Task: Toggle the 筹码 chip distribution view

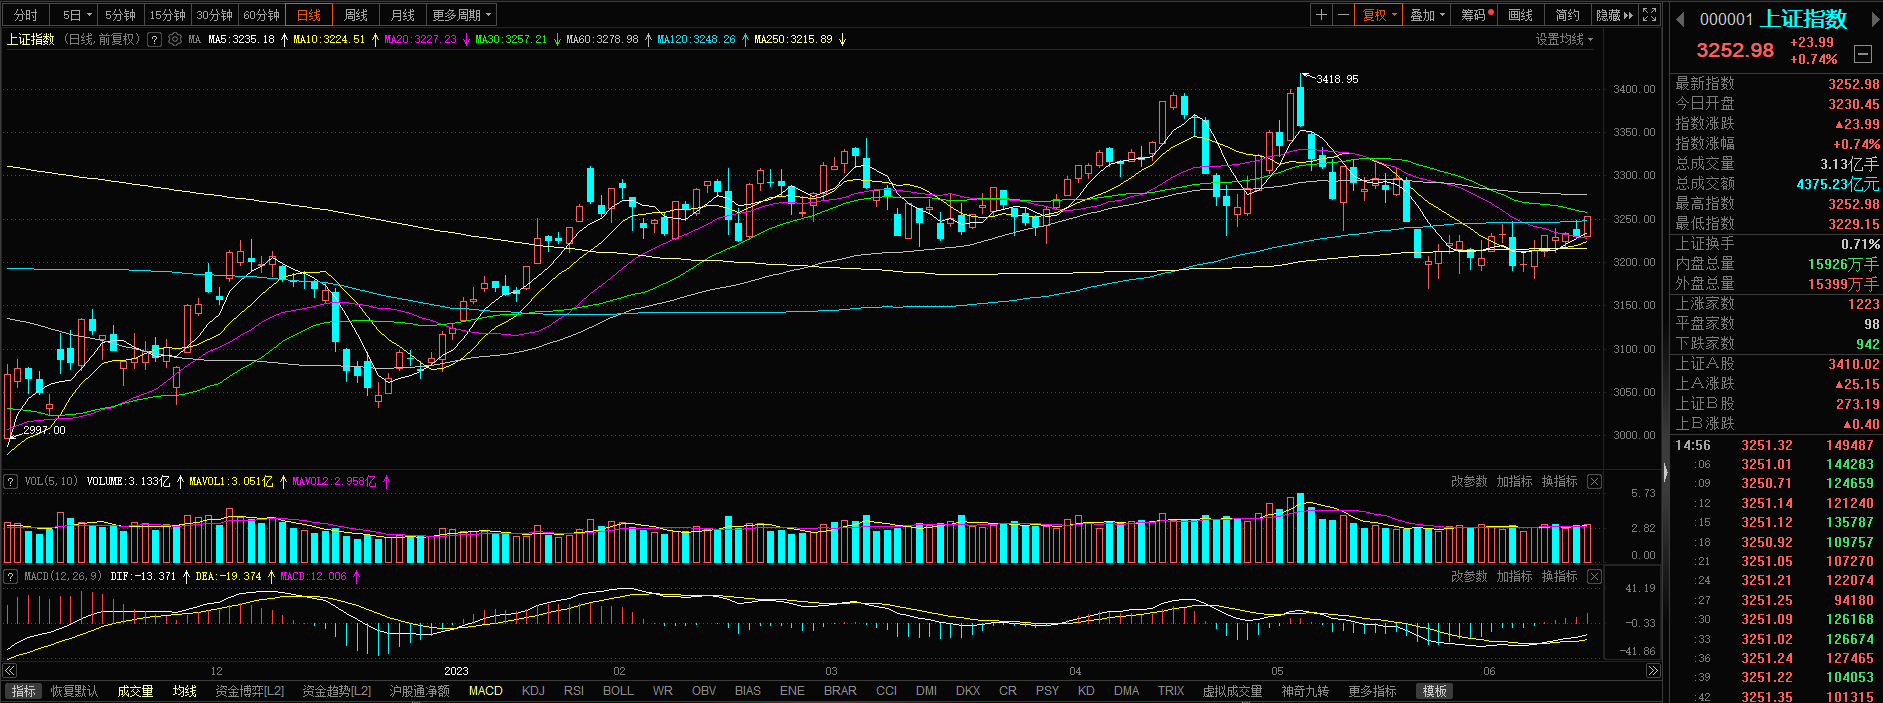Action: 1476,15
